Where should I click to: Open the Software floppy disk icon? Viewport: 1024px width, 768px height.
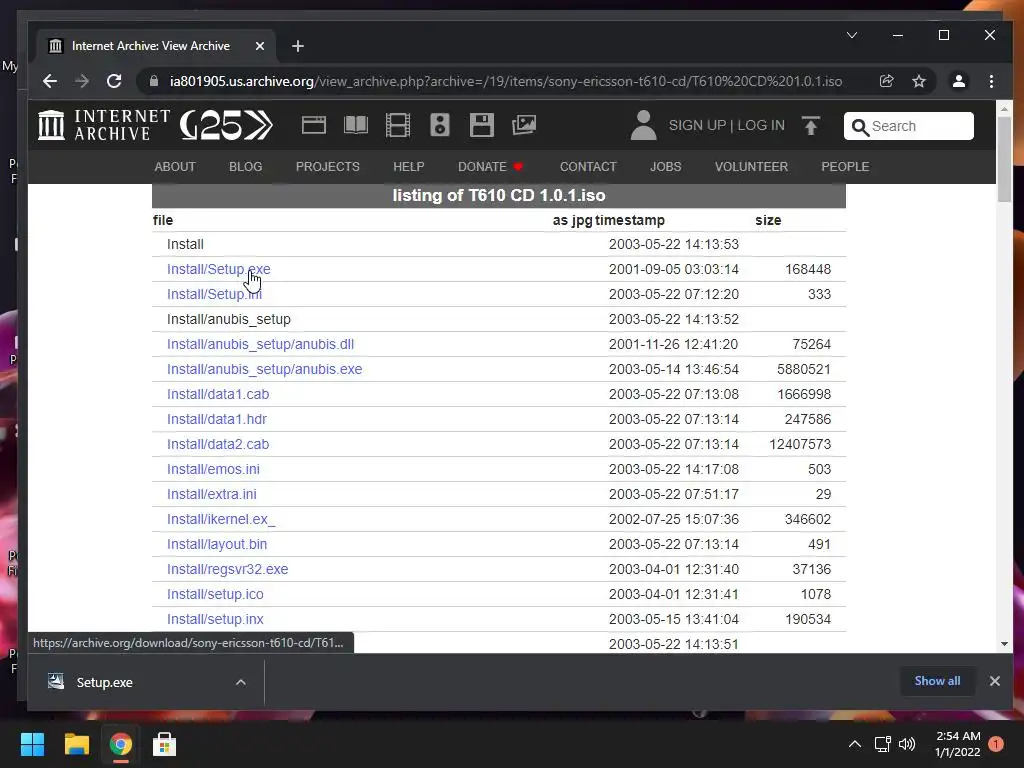[x=482, y=125]
